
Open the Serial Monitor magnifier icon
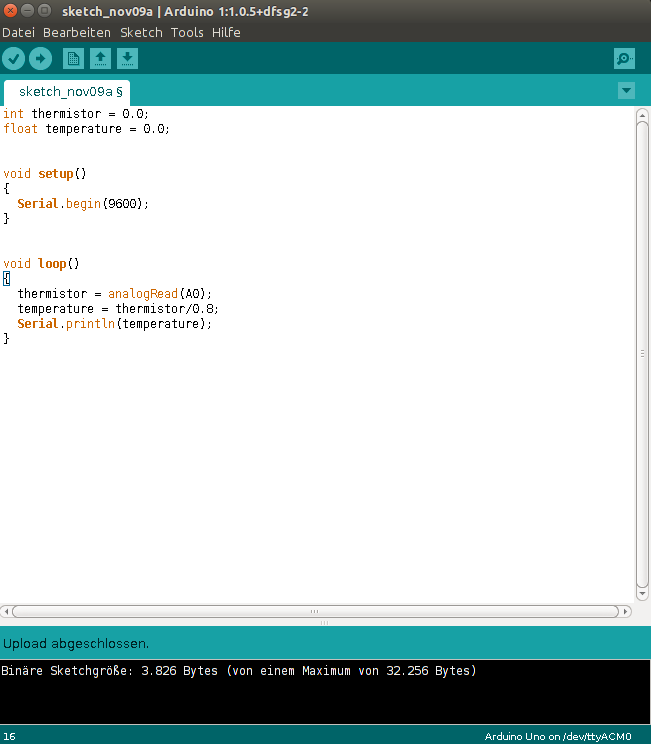pos(624,59)
